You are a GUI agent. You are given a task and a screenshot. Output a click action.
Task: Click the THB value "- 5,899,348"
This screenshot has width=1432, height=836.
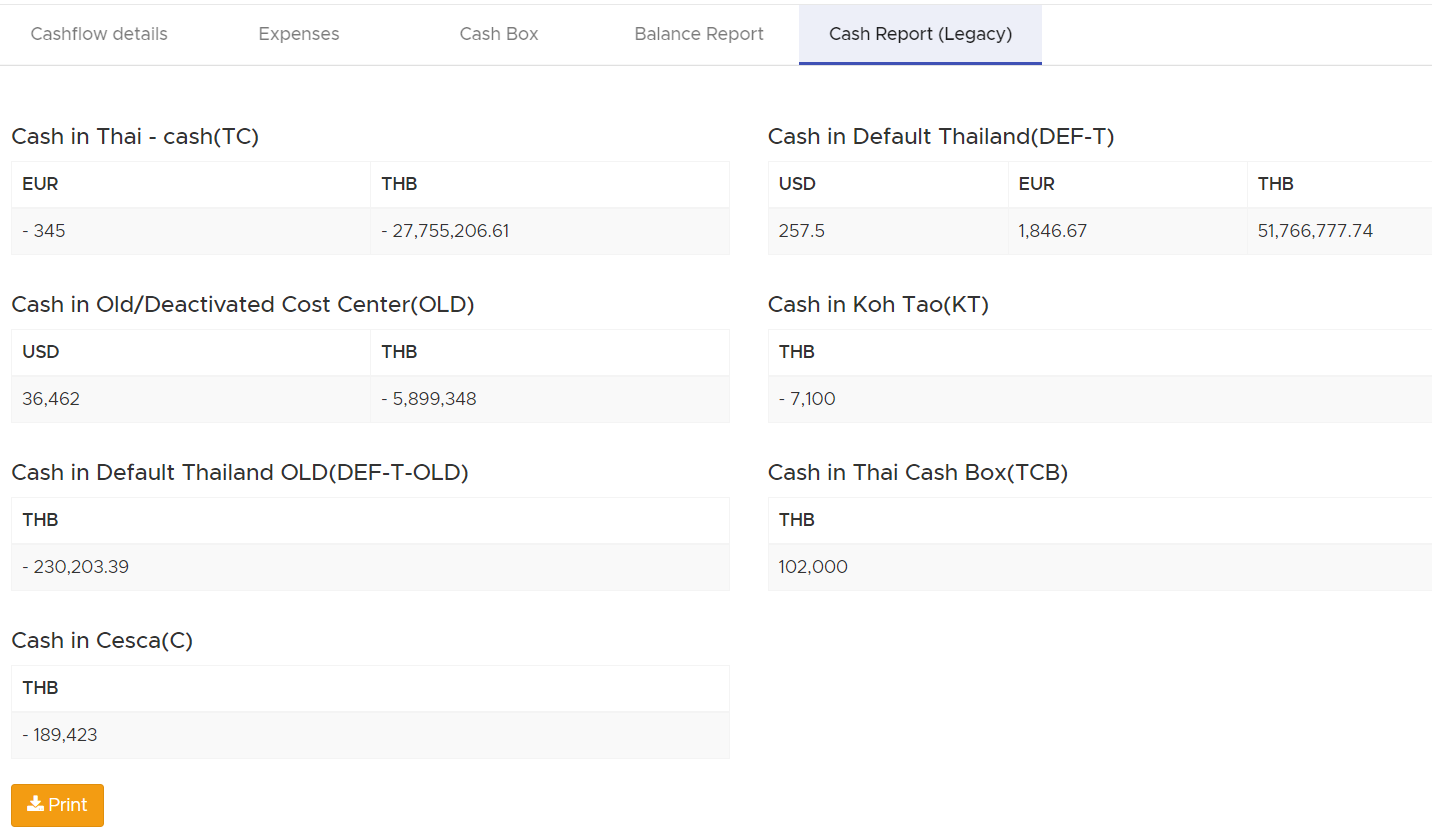coord(429,399)
